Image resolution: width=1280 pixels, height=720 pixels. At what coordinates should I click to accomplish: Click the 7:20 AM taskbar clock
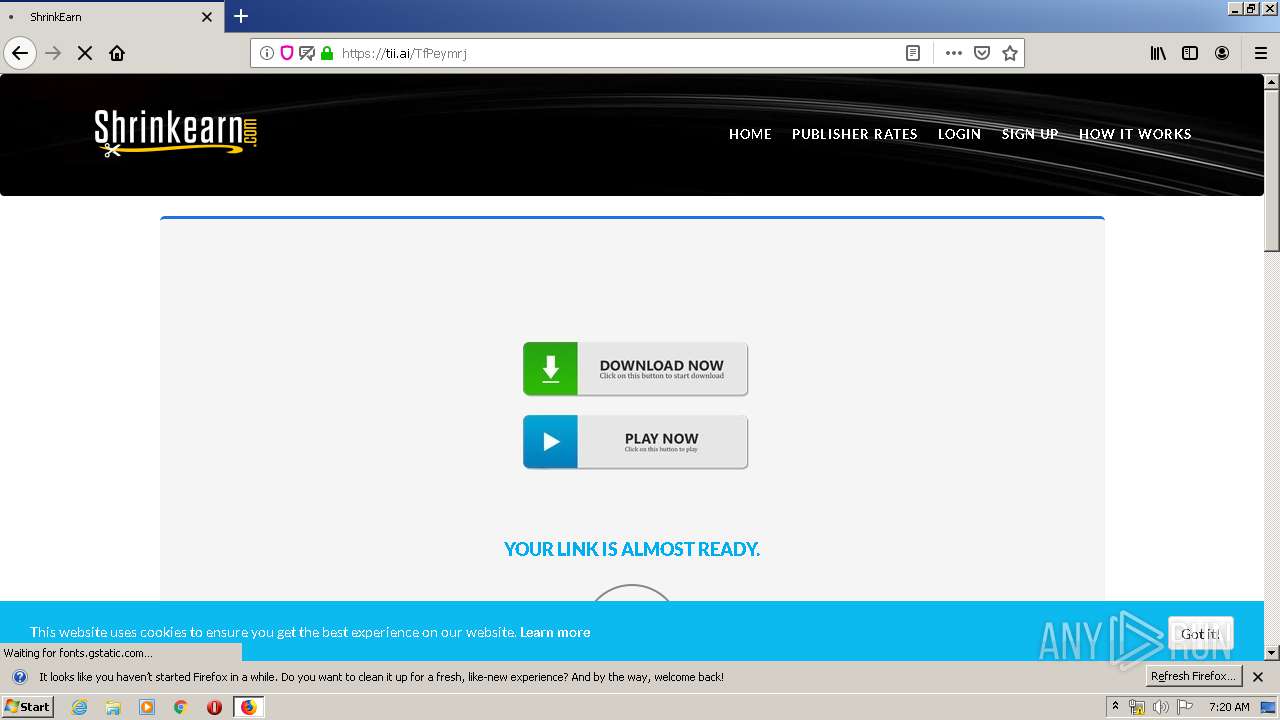1229,707
